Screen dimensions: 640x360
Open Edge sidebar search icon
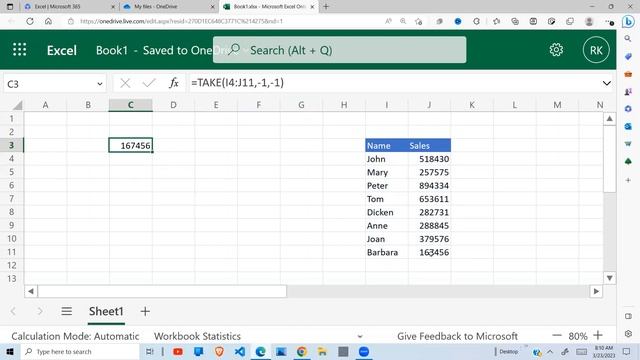(628, 39)
